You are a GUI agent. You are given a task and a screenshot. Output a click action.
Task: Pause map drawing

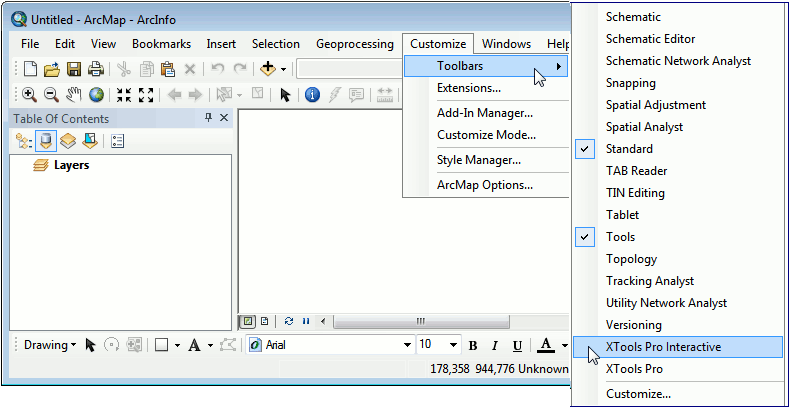coord(306,321)
